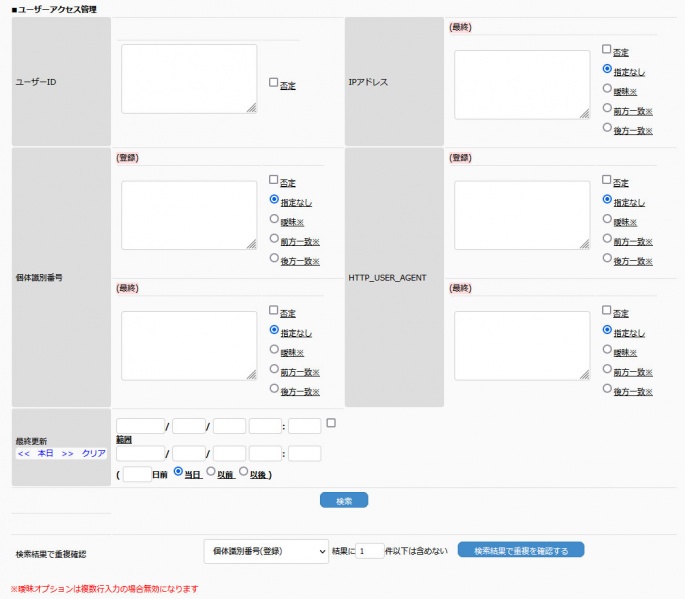Click the << previous day link

(23, 453)
